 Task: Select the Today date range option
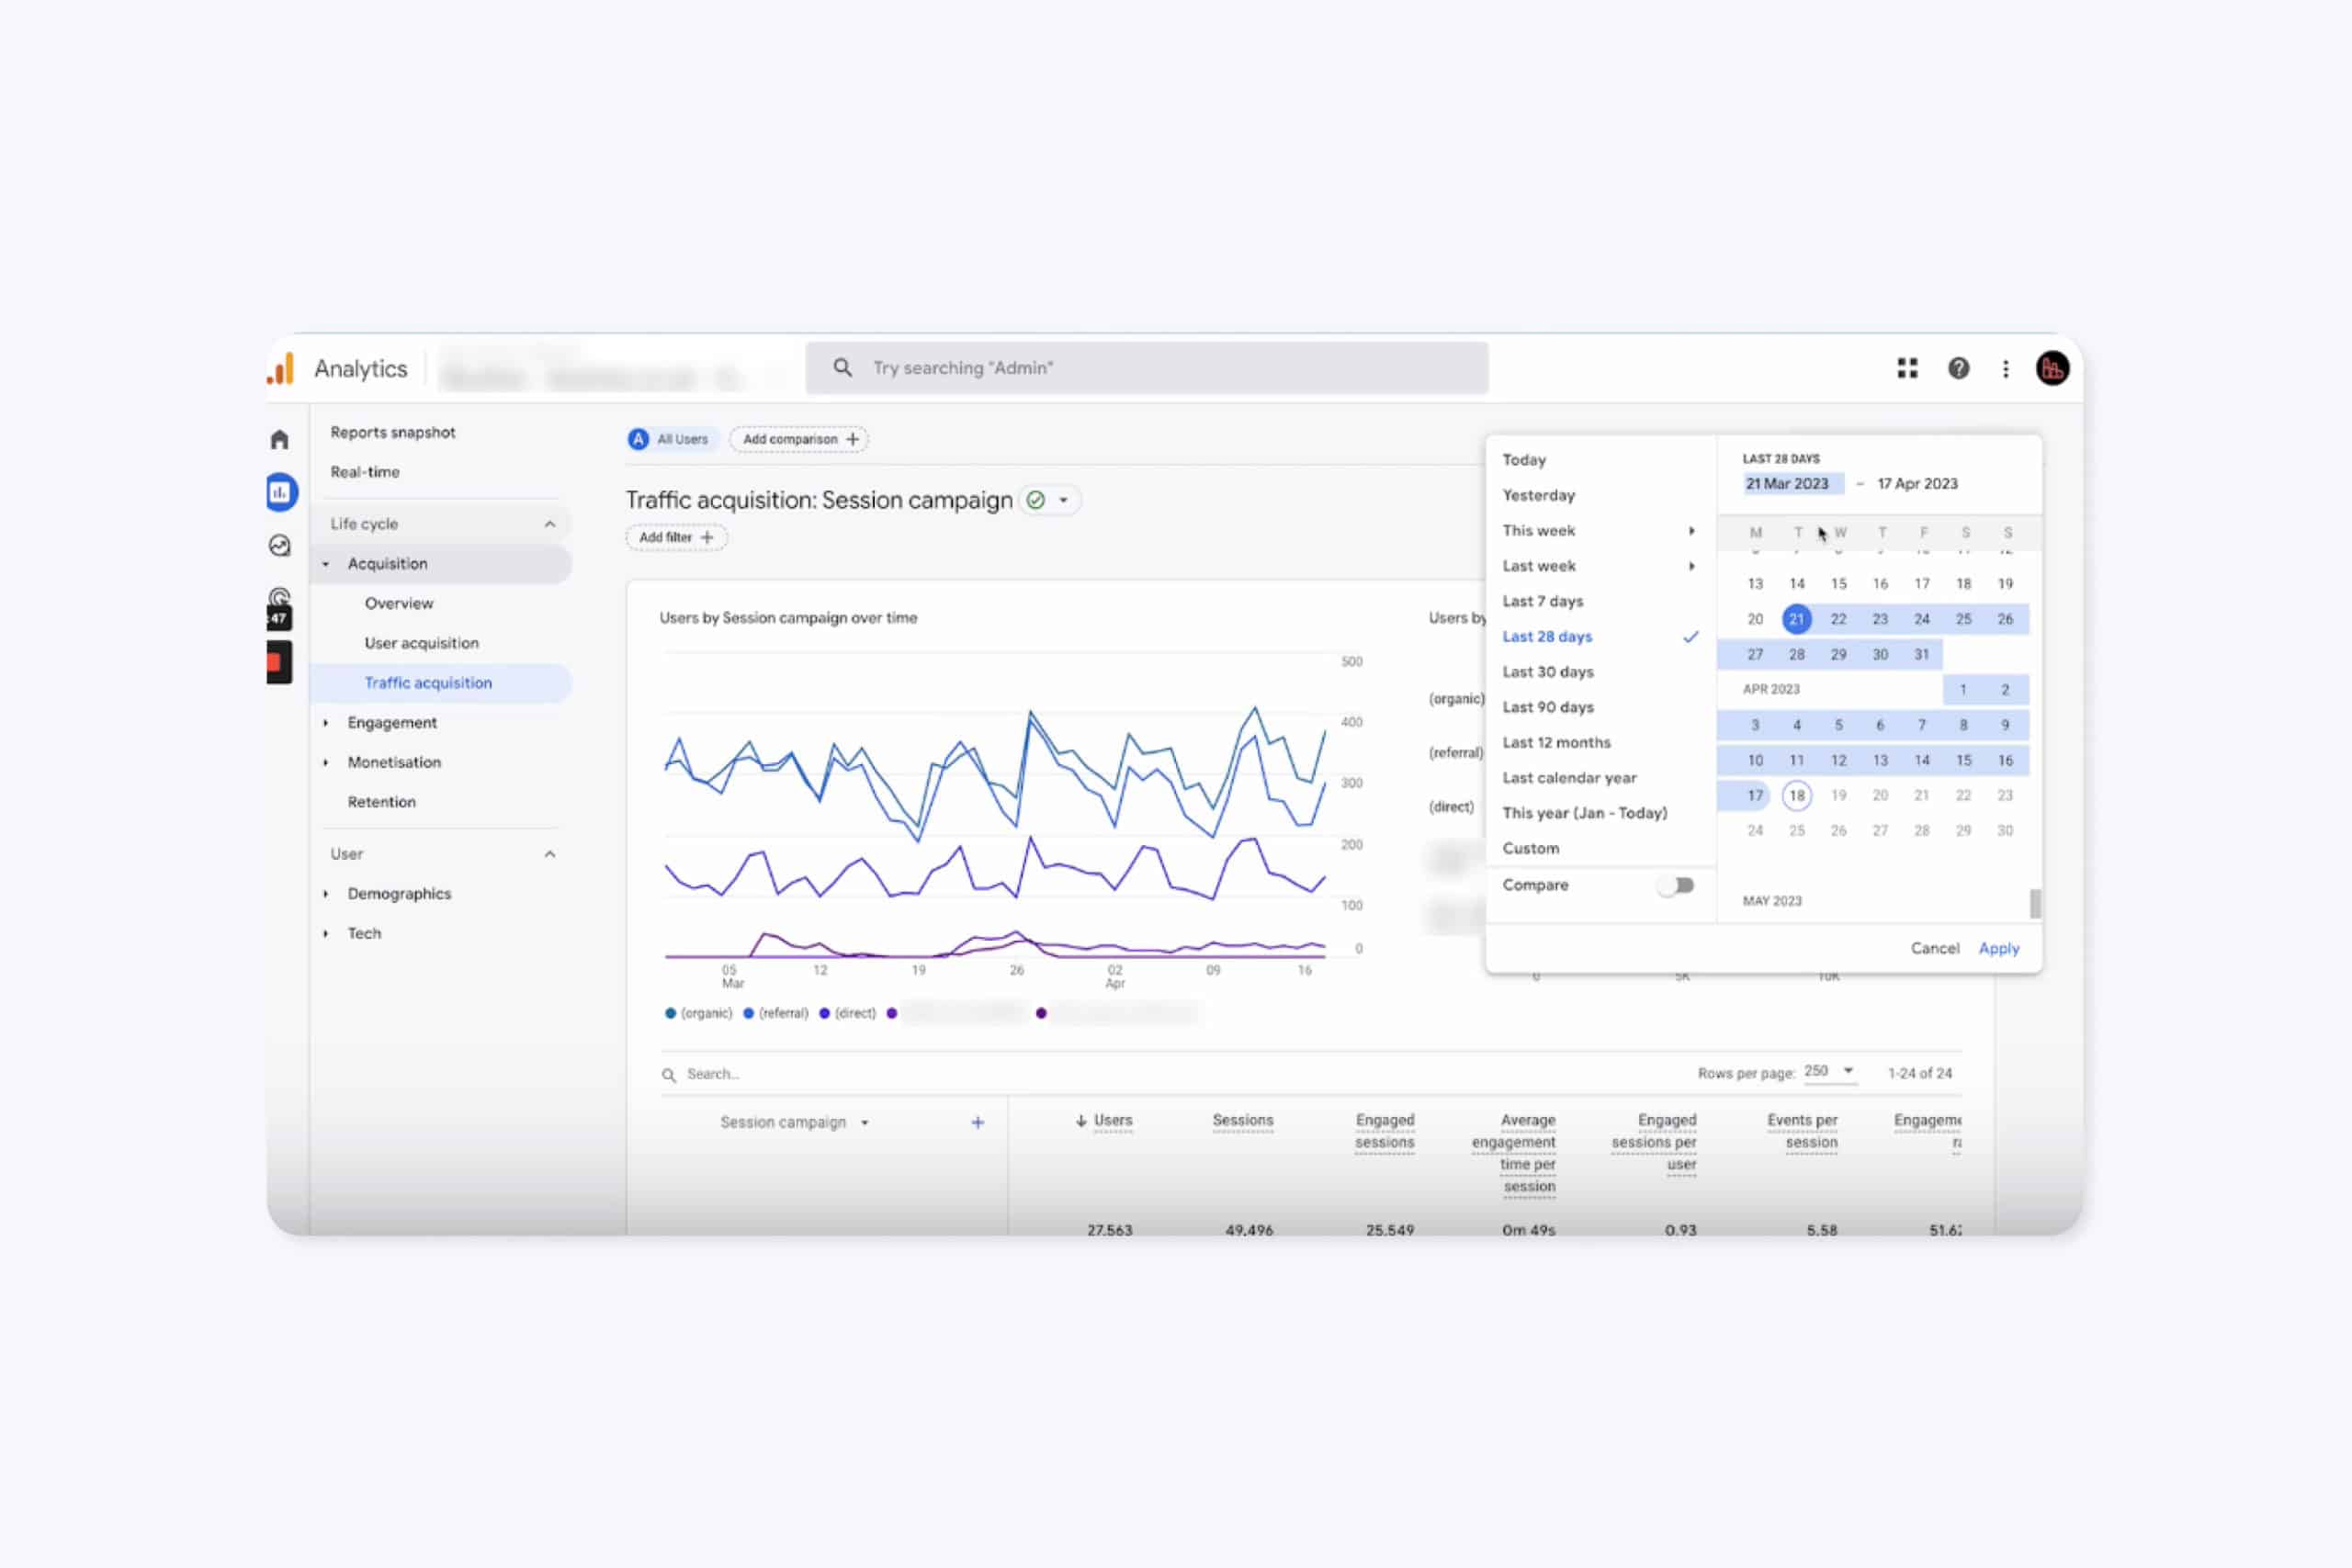click(x=1523, y=459)
